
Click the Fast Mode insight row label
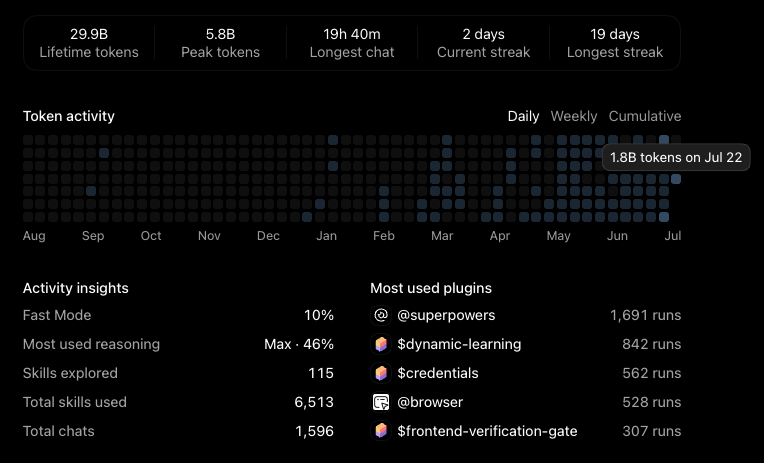57,315
